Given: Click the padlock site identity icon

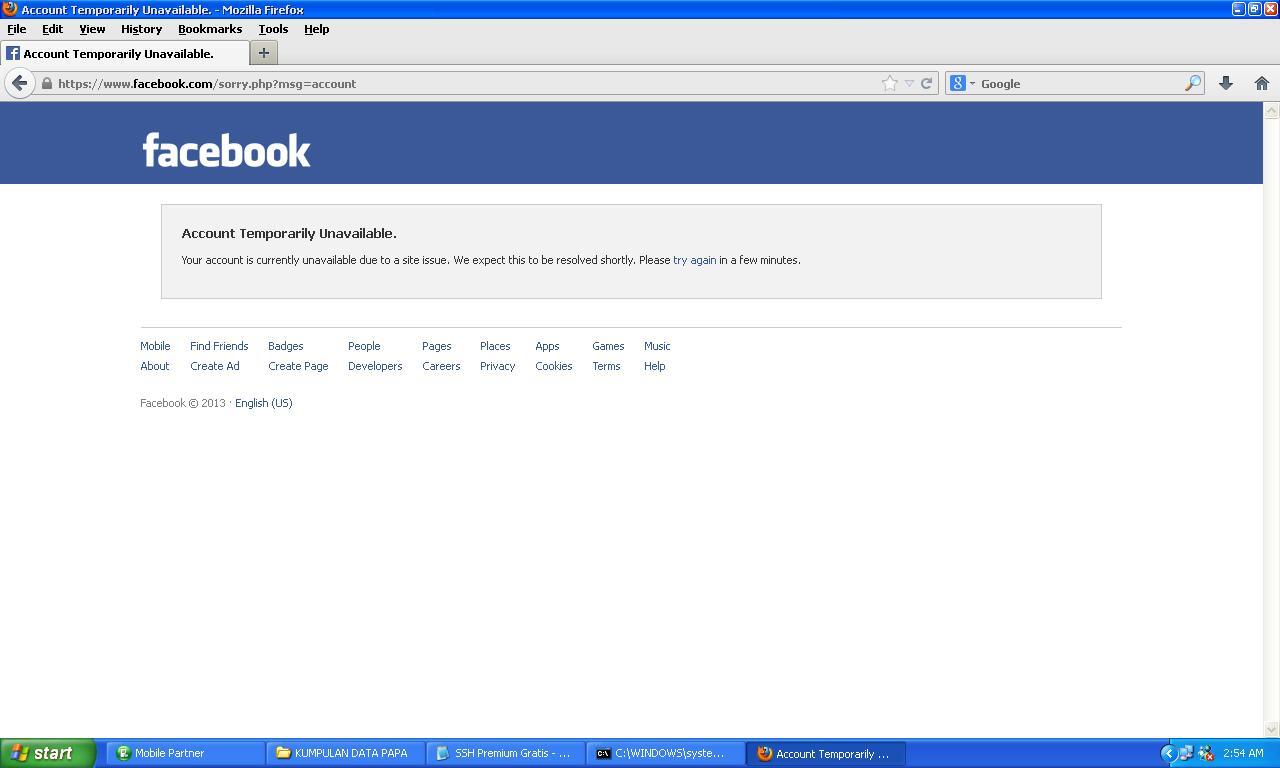Looking at the screenshot, I should pyautogui.click(x=47, y=84).
